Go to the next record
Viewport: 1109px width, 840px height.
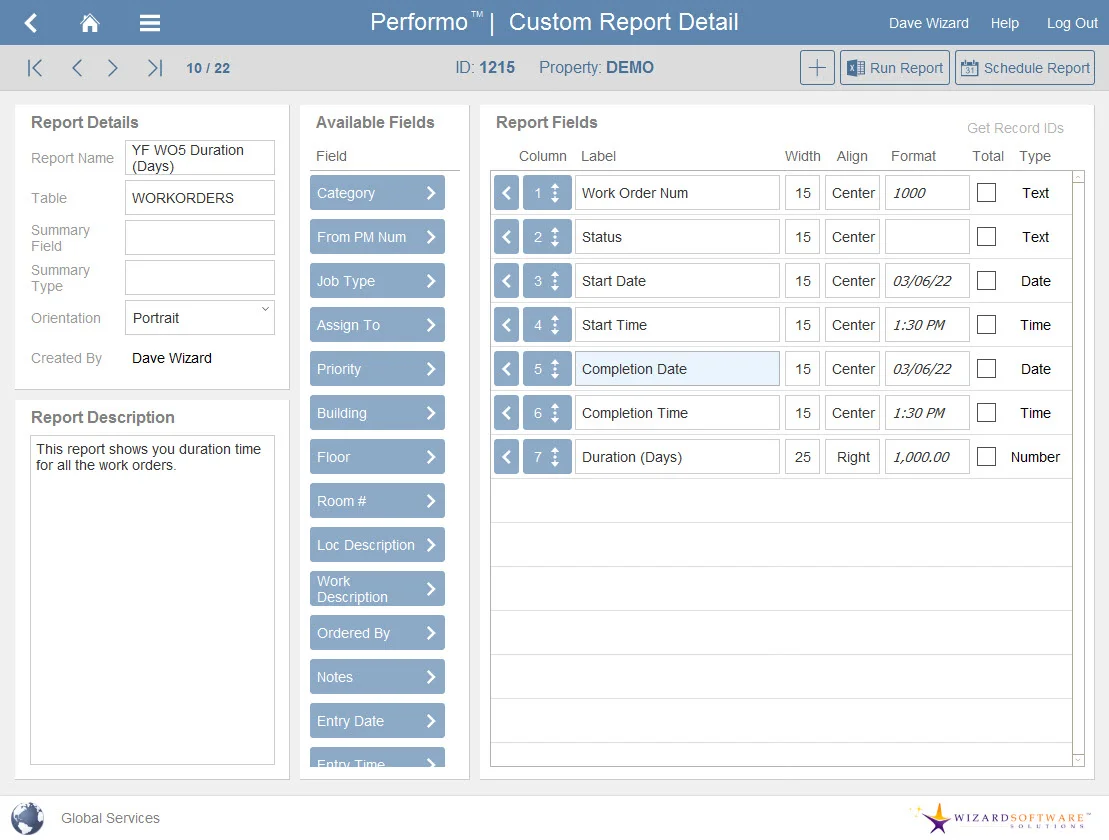point(112,68)
